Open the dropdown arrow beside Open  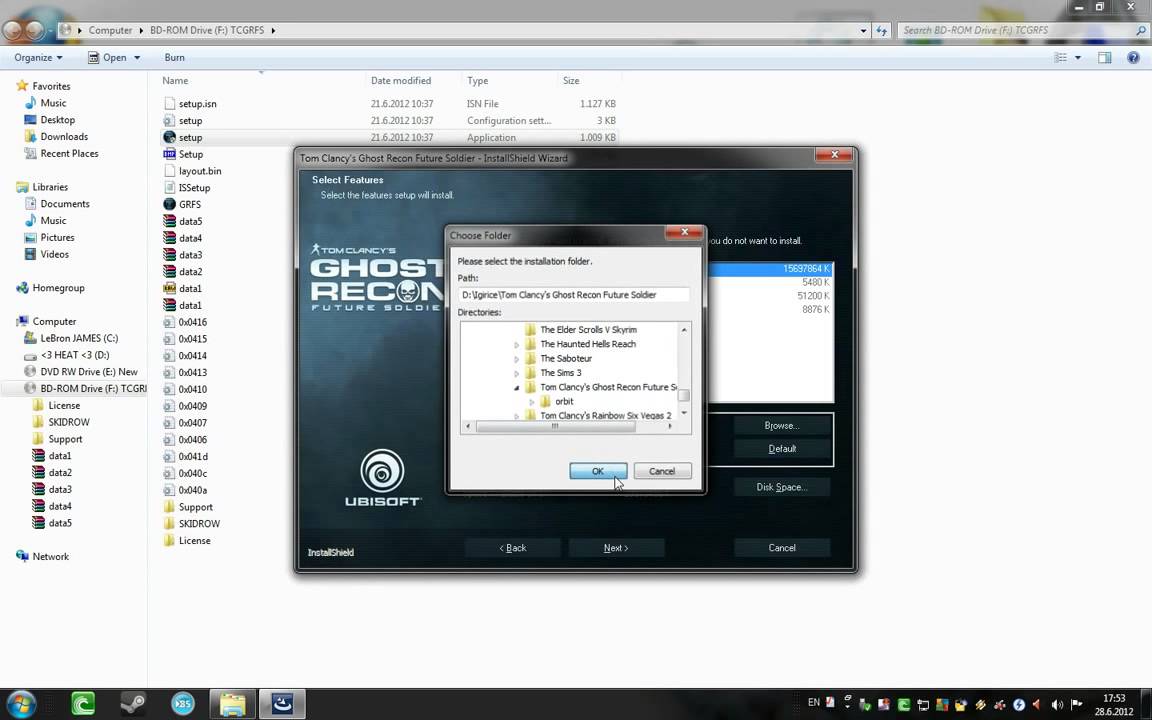[x=137, y=57]
